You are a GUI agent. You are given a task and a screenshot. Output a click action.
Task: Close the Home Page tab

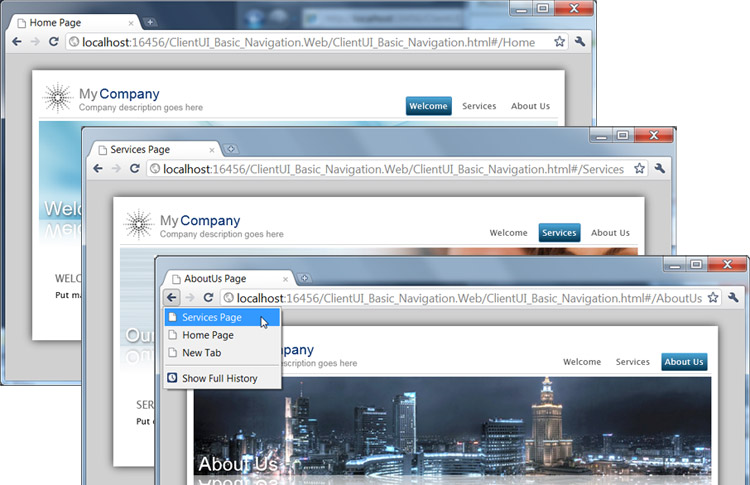point(131,23)
